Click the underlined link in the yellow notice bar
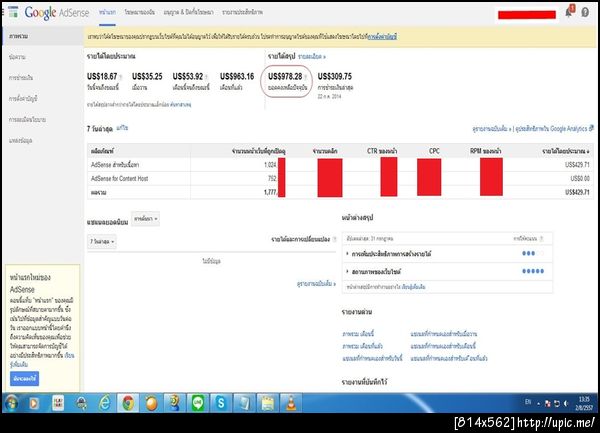This screenshot has width=600, height=433. (382, 37)
